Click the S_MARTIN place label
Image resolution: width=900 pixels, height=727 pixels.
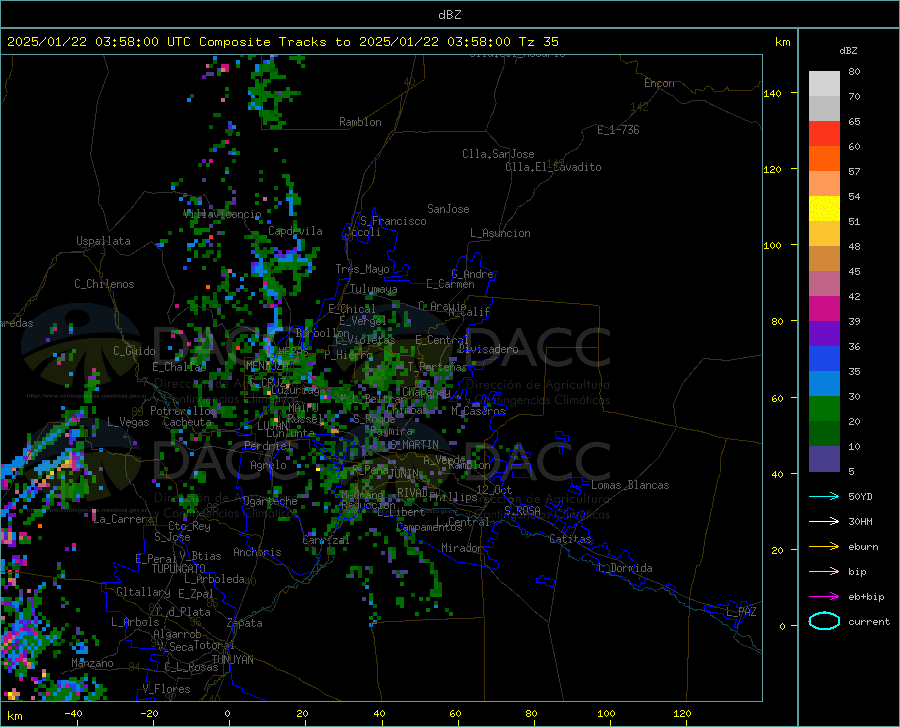pos(414,445)
